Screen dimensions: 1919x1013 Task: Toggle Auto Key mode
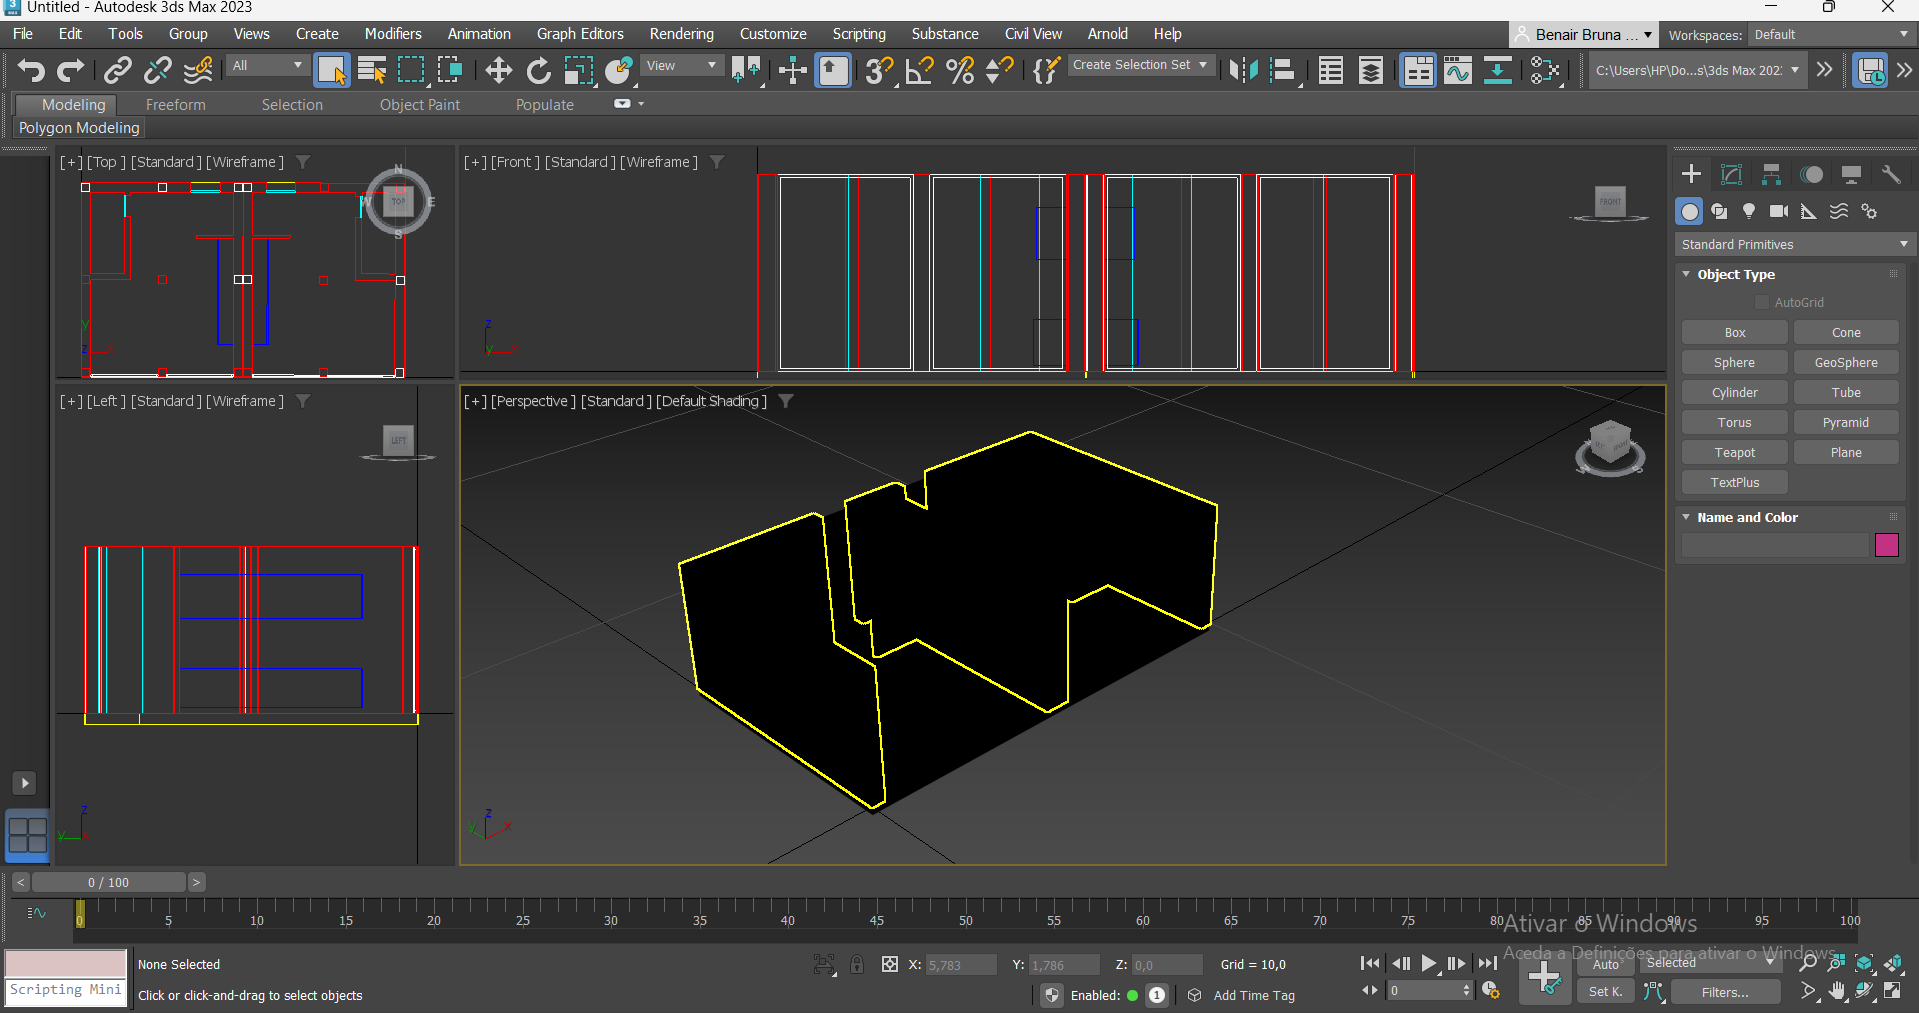pos(1606,964)
